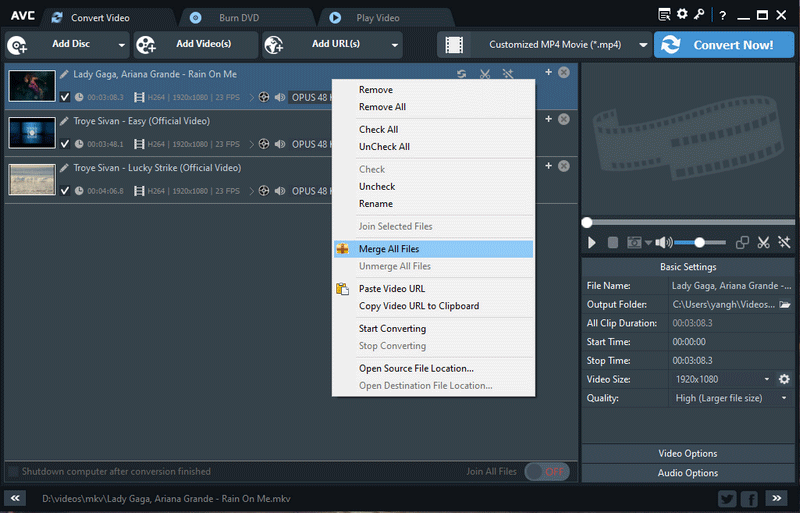
Task: Rename Rain On Me using pencil icon
Action: point(64,74)
